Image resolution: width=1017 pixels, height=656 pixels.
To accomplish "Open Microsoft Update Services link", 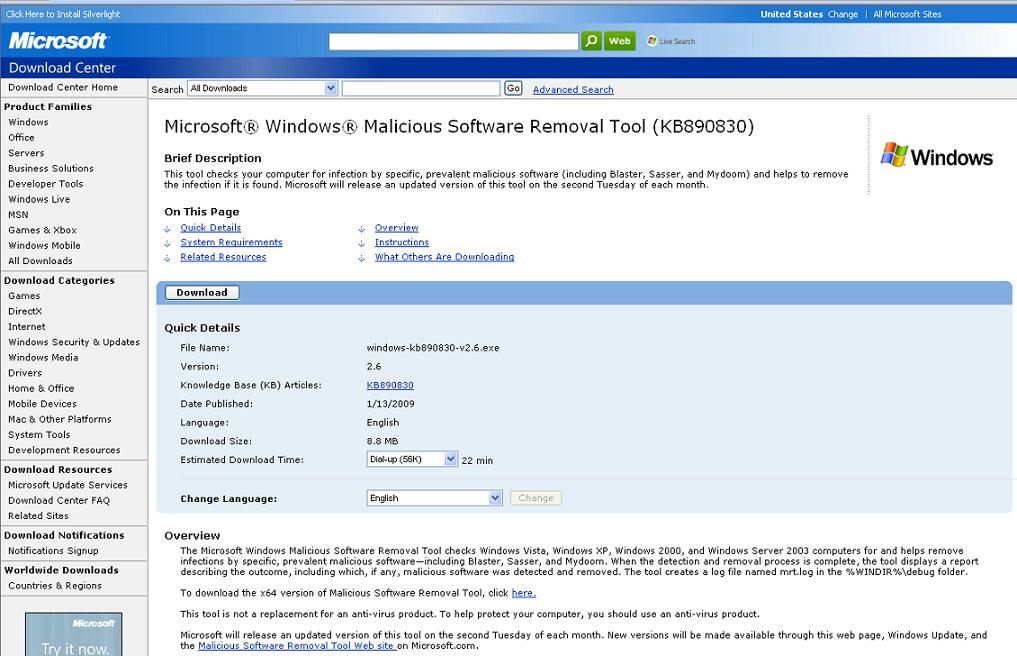I will click(x=67, y=485).
